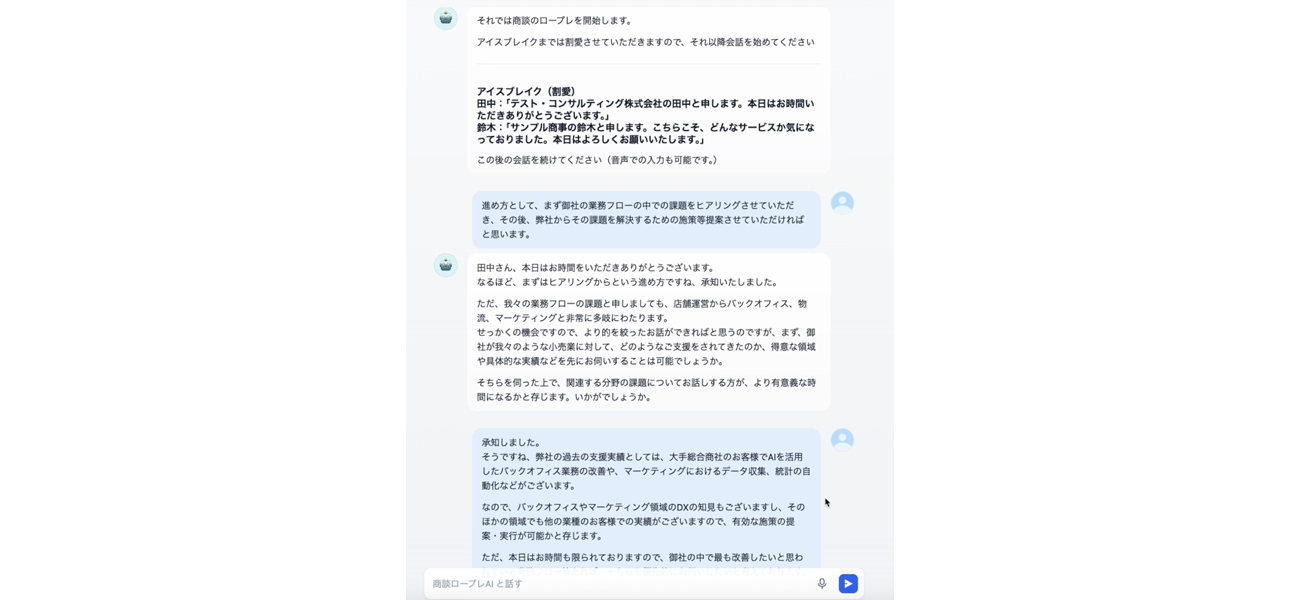Click the user text about 大手総合商社 AI実績
The width and height of the screenshot is (1300, 600).
click(x=646, y=471)
